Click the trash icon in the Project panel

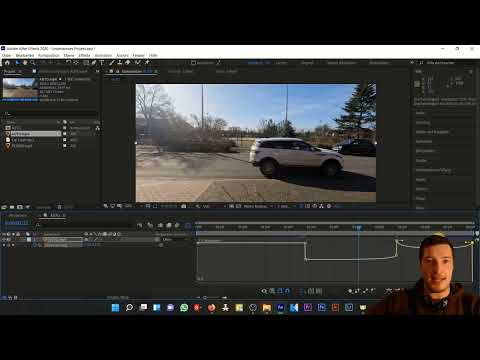[x=59, y=207]
